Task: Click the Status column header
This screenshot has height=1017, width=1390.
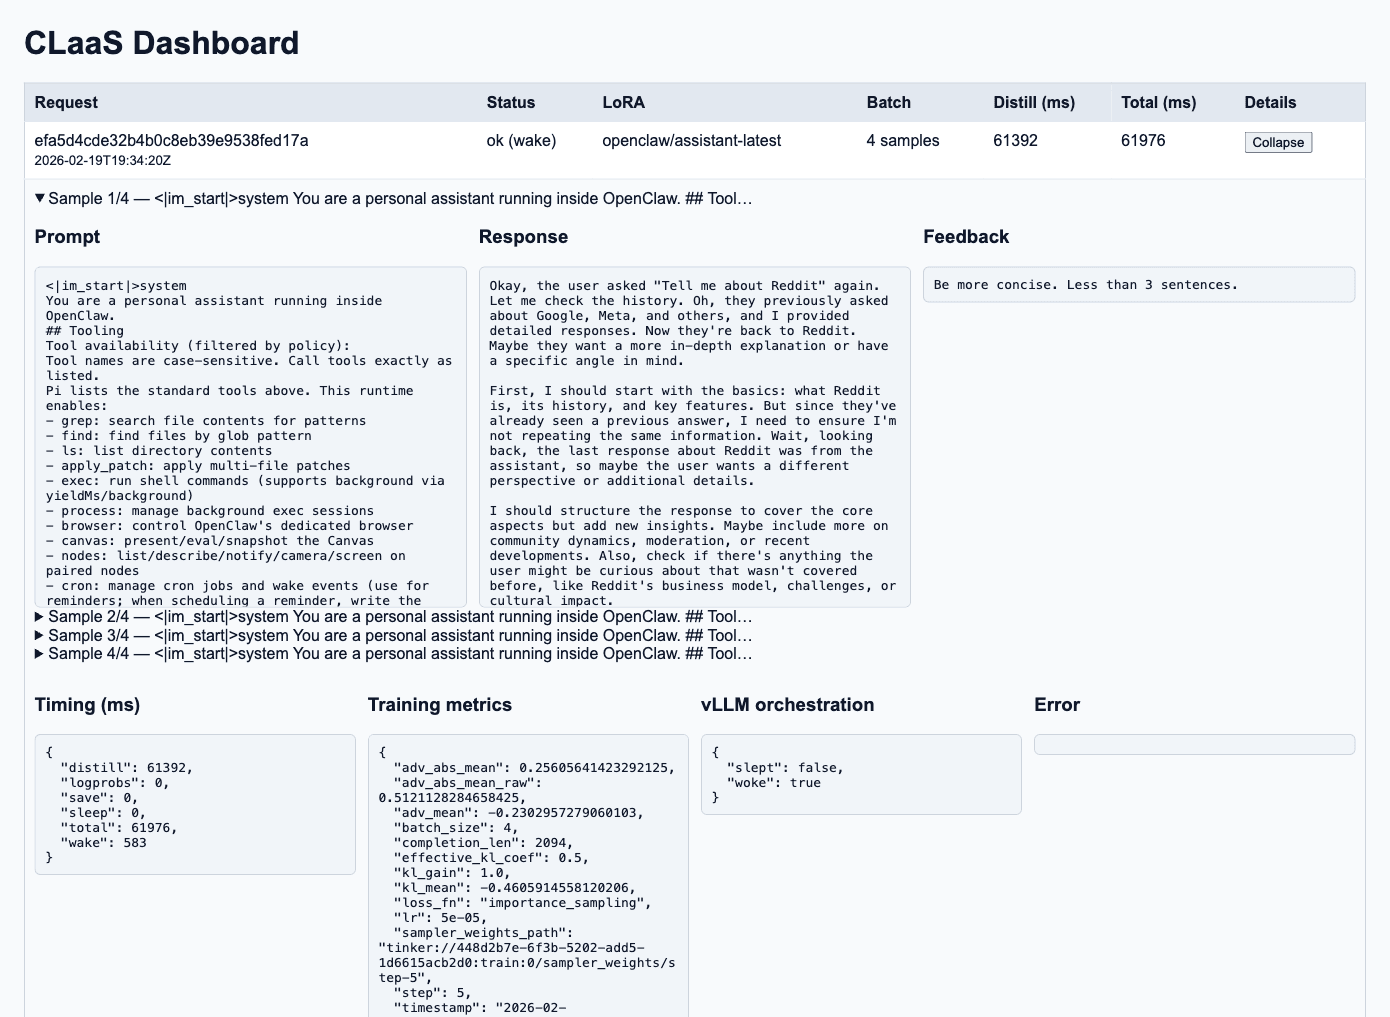Action: [510, 102]
